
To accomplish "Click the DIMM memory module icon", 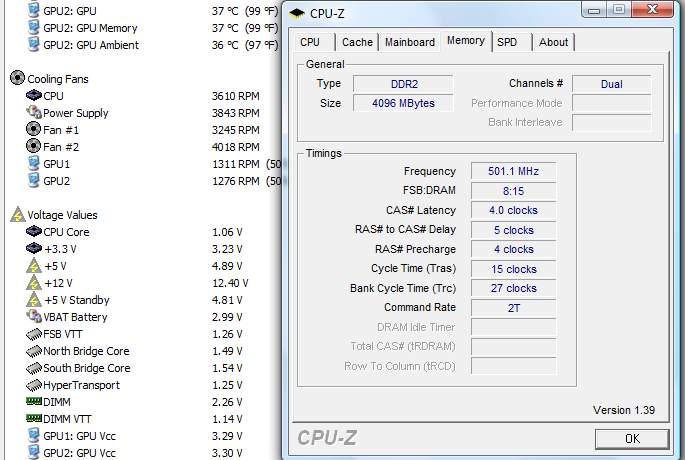I will click(34, 401).
